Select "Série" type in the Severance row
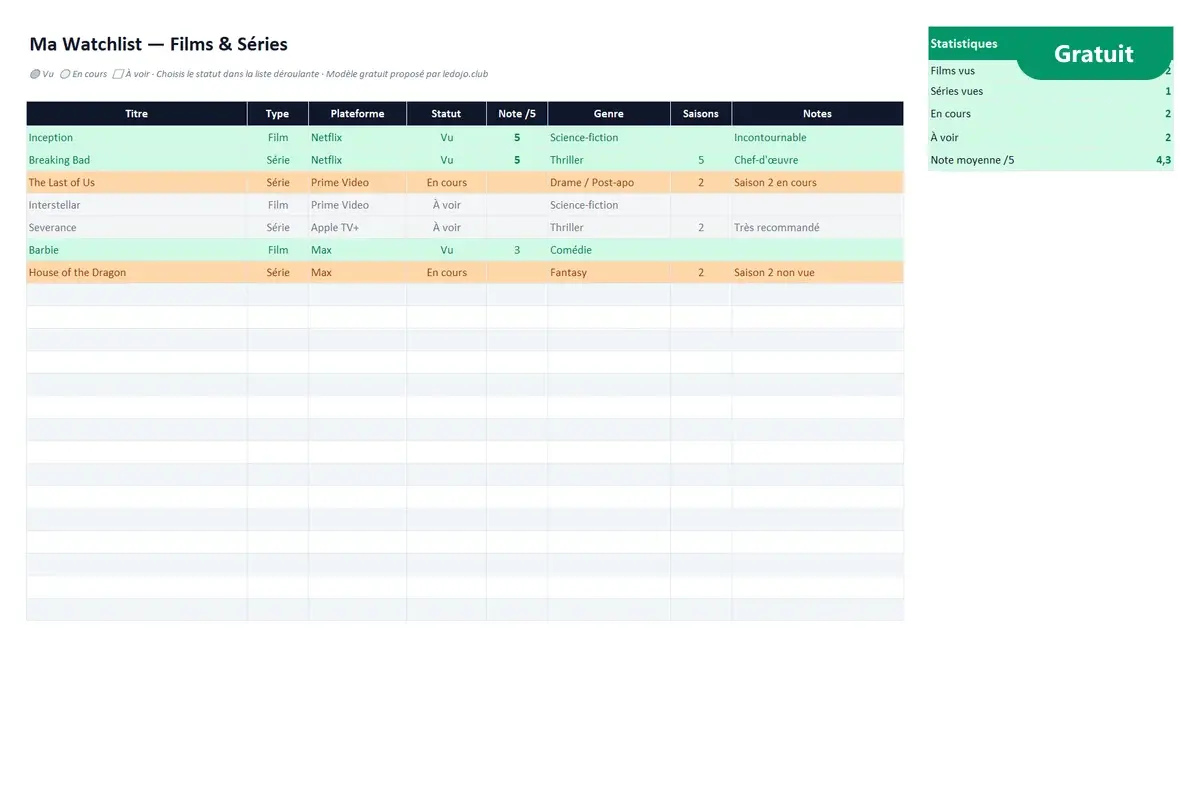This screenshot has height=800, width=1200. pyautogui.click(x=278, y=227)
